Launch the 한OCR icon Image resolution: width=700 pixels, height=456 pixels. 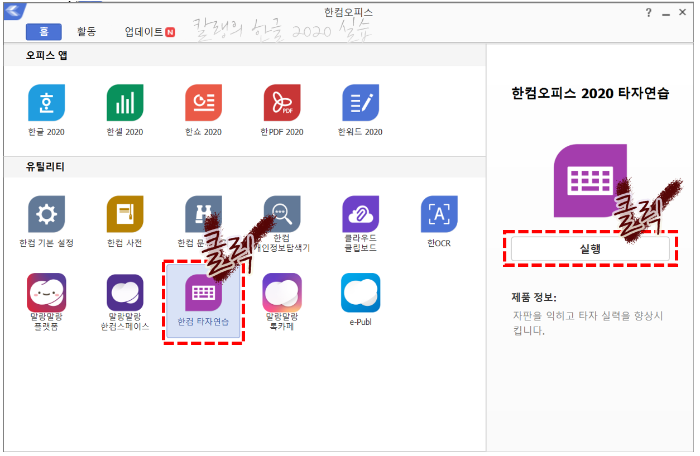(439, 214)
